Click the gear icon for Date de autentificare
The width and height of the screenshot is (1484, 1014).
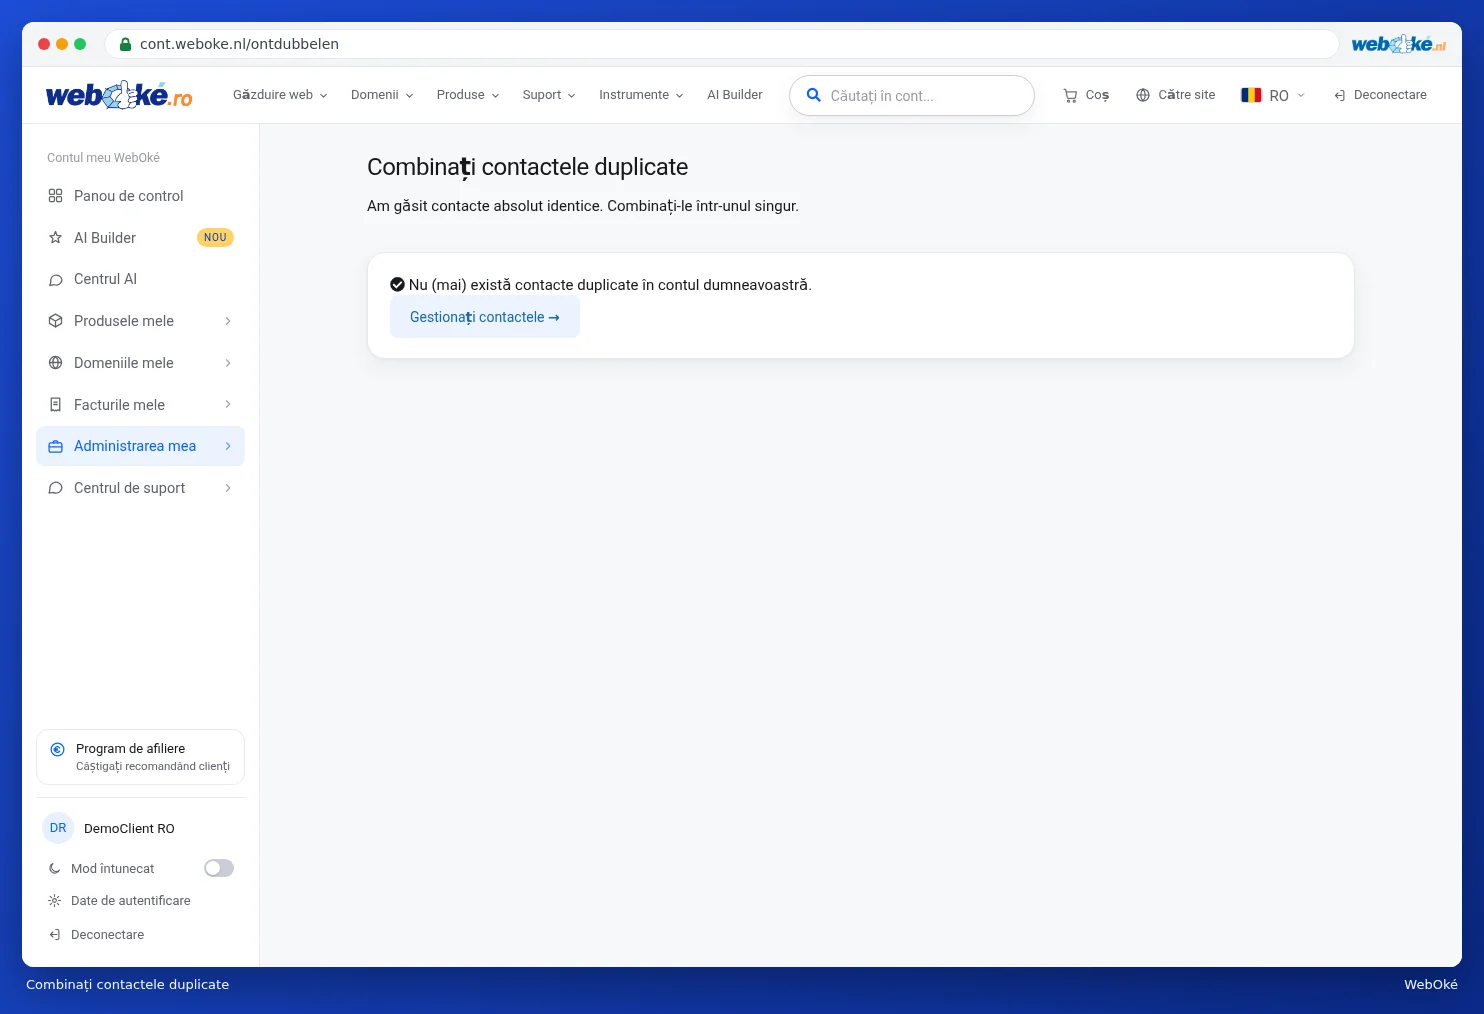[55, 901]
